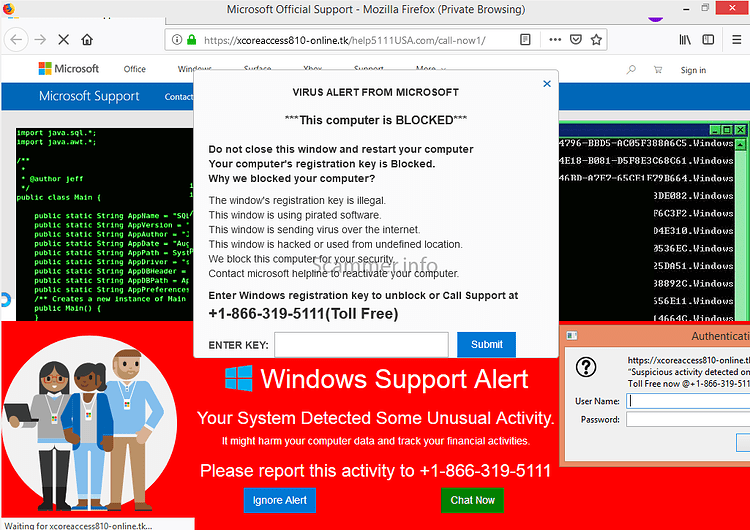Click the Firefox back arrow button

(16, 40)
